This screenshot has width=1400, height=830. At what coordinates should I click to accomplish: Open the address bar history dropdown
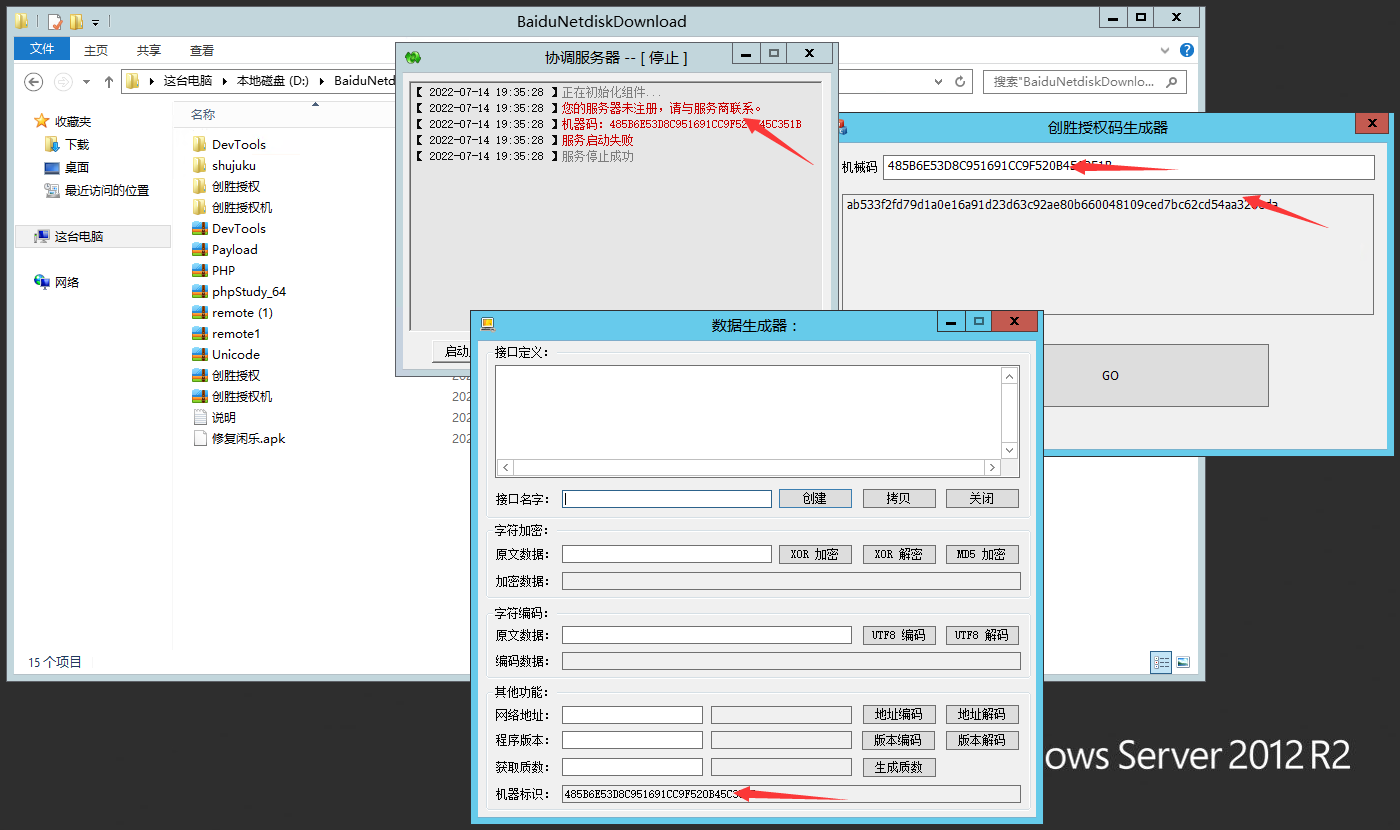tap(938, 82)
